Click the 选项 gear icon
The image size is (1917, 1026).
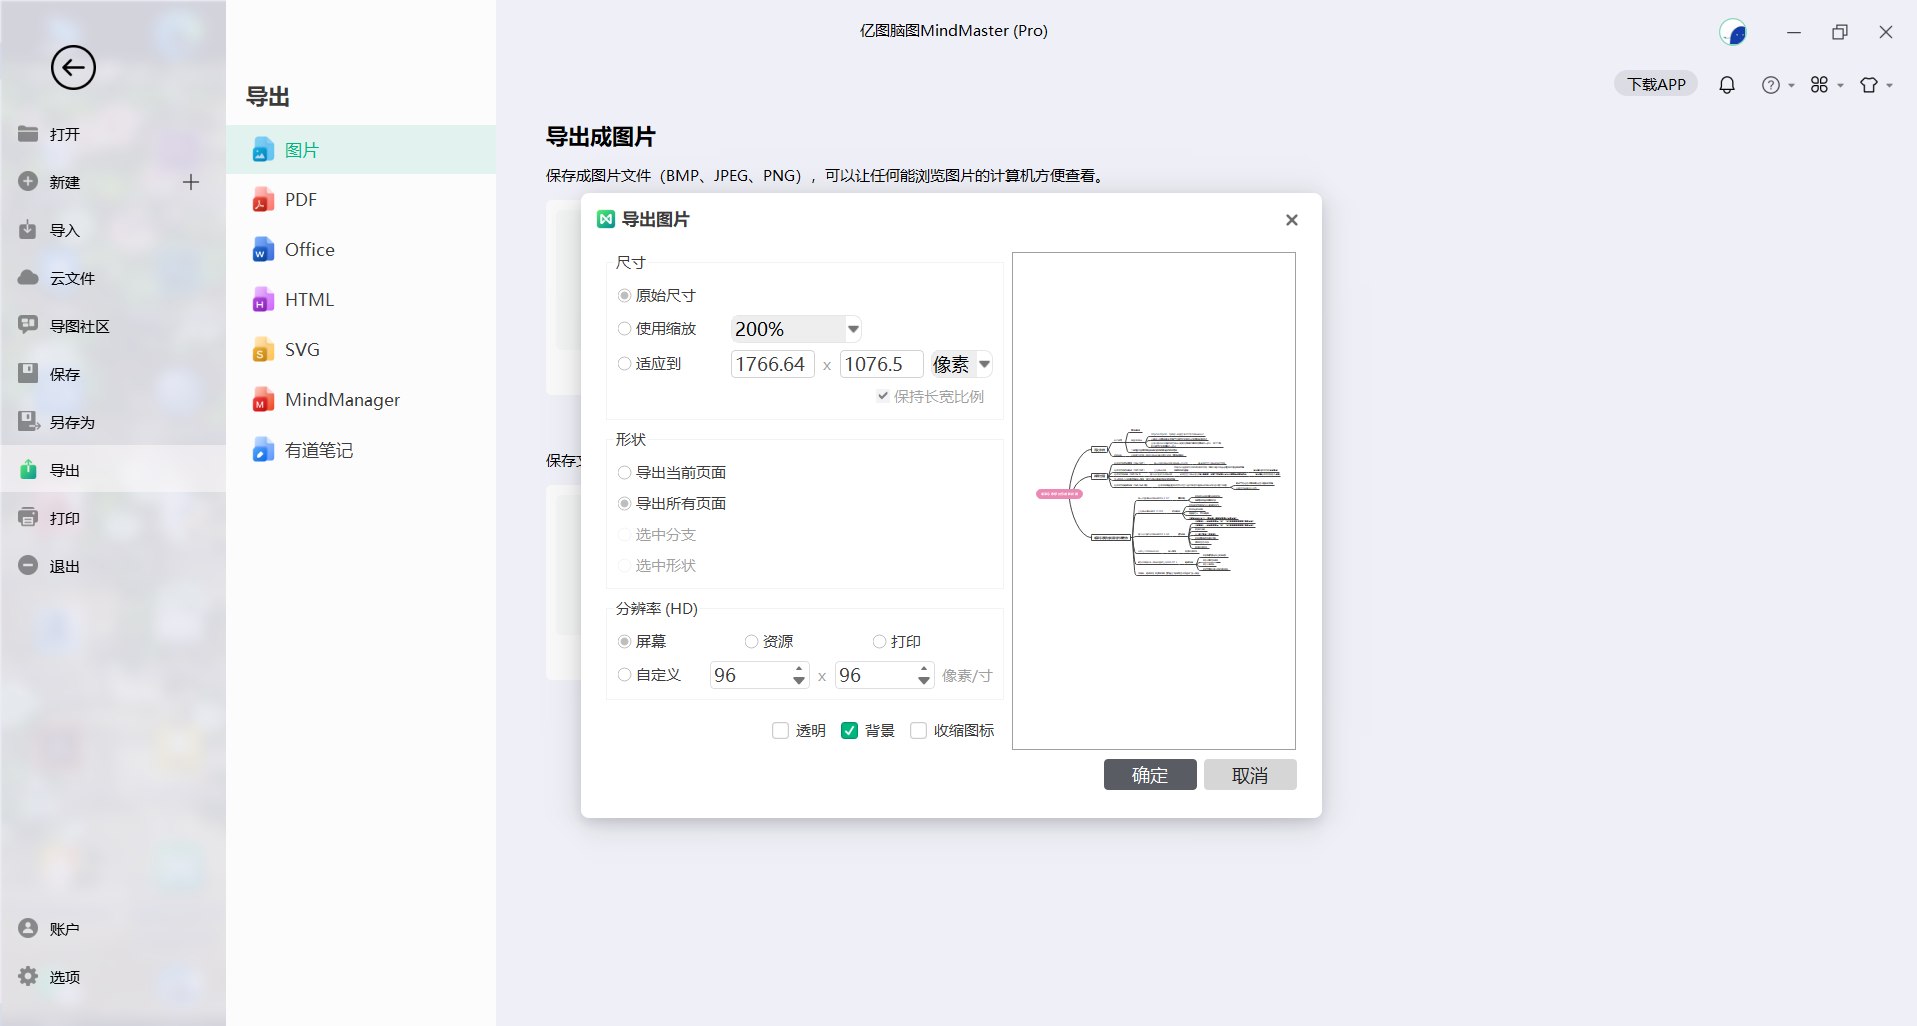(28, 977)
